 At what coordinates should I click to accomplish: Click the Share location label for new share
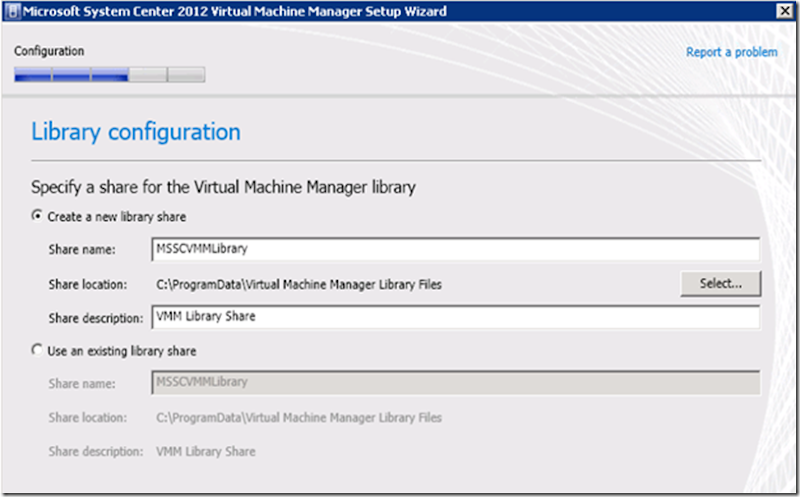[x=87, y=284]
